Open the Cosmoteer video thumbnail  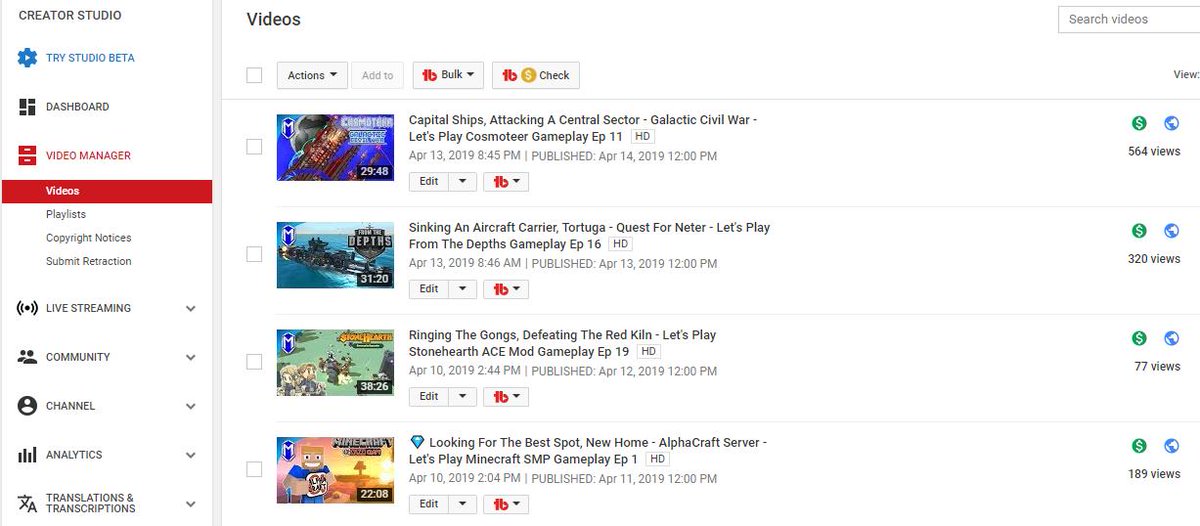coord(335,147)
